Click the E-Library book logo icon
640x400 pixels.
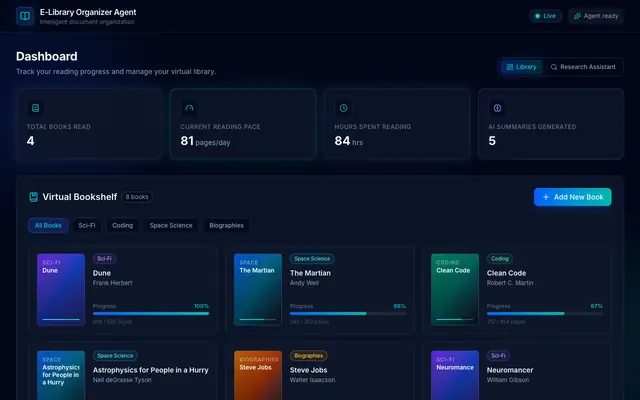(25, 16)
